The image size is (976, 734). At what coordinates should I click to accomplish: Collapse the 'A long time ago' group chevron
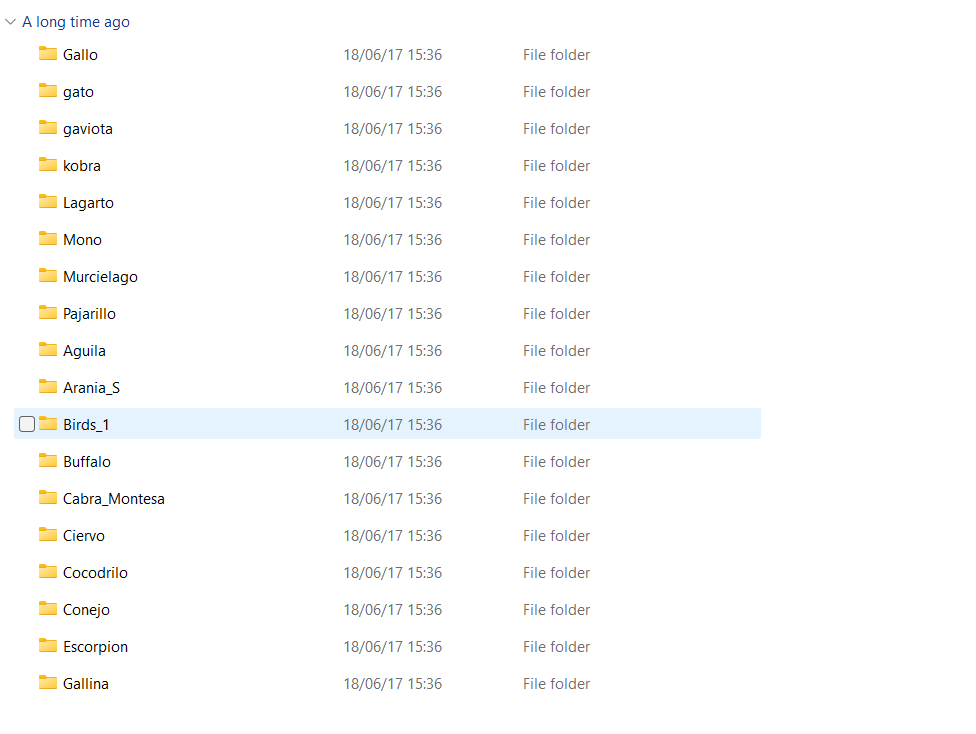[11, 22]
